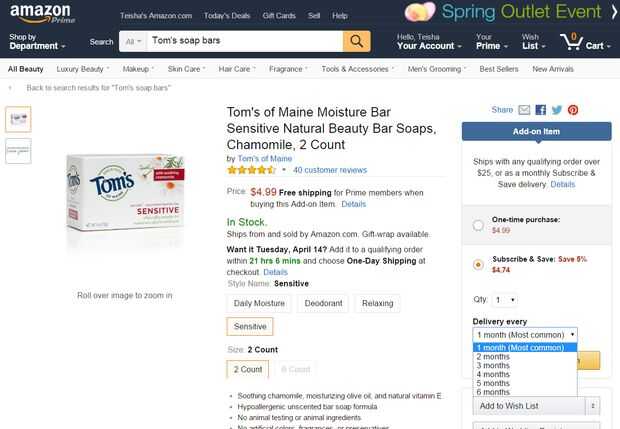The image size is (620, 429).
Task: Choose 3 months delivery frequency
Action: (494, 365)
